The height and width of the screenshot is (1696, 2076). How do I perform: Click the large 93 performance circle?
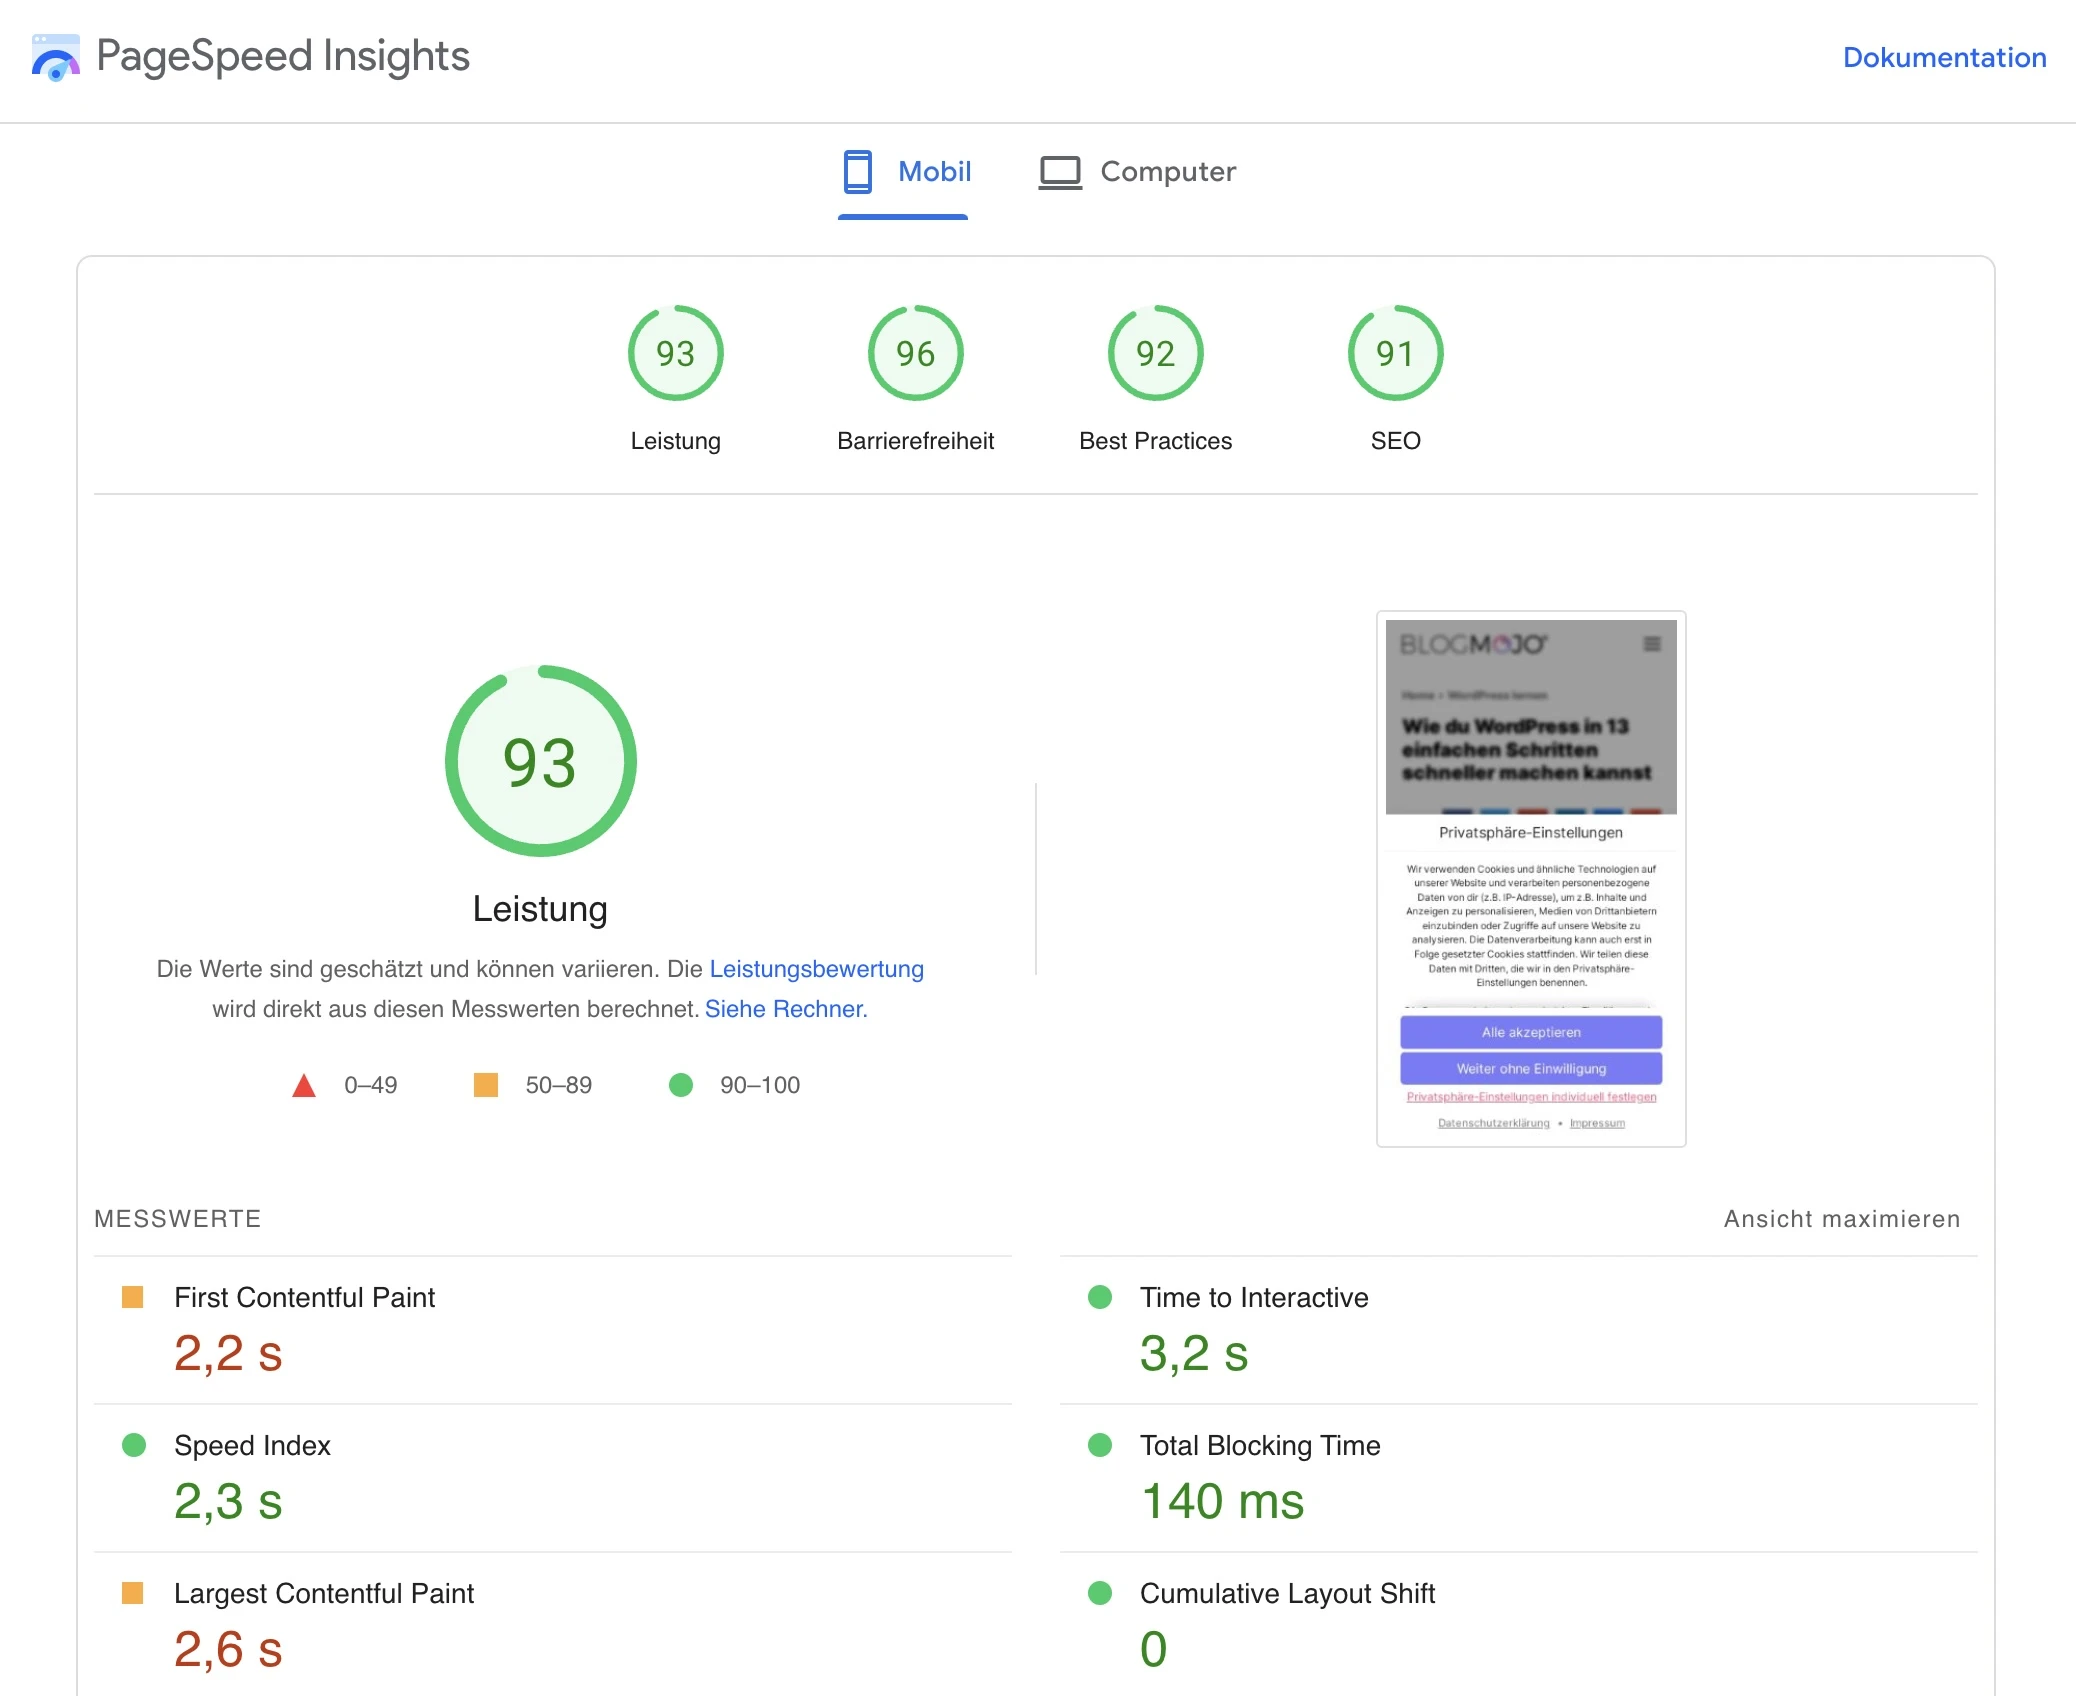point(540,760)
